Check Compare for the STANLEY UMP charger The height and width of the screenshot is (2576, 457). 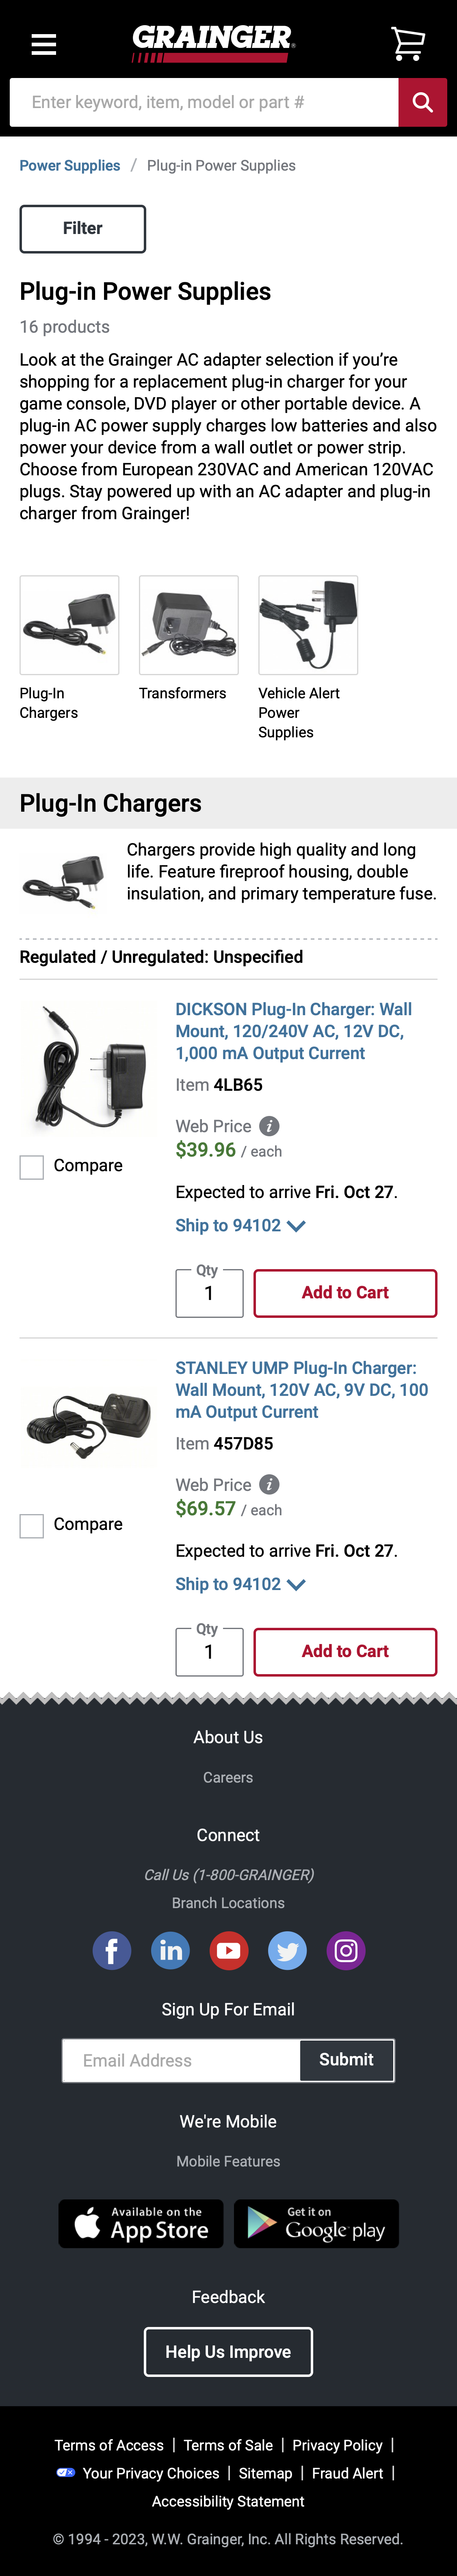point(32,1525)
